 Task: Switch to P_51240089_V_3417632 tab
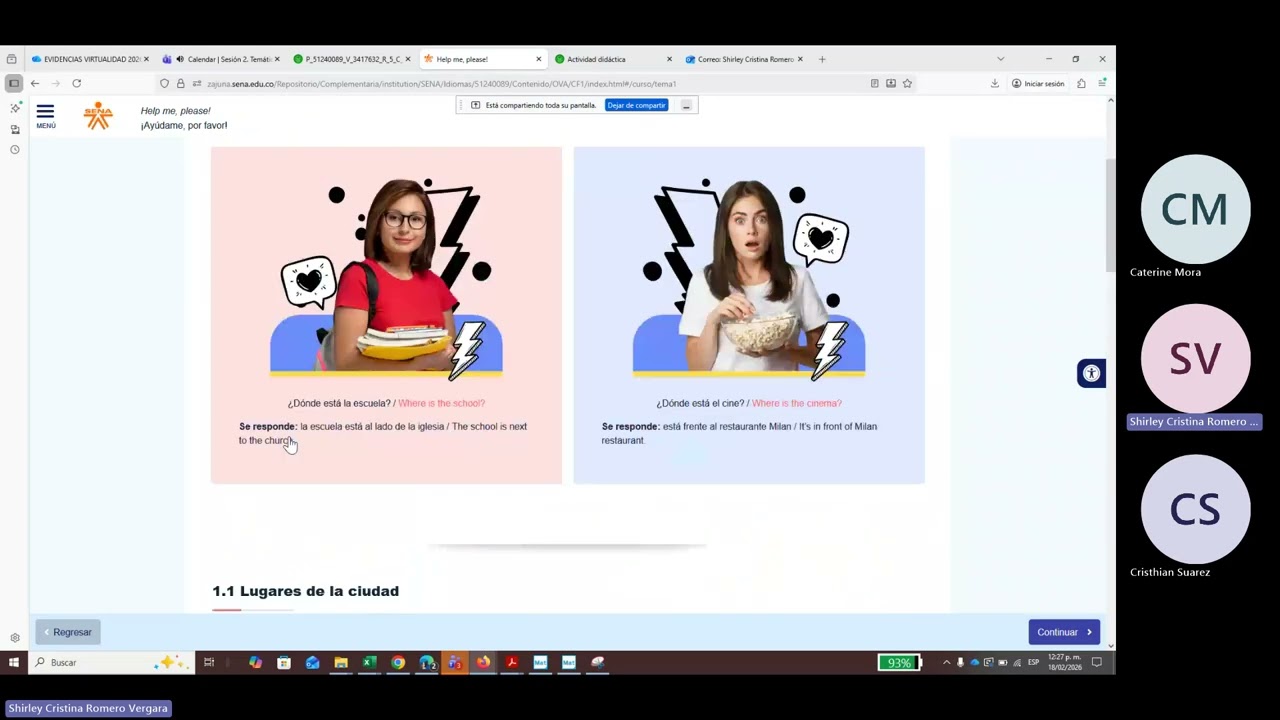tap(353, 59)
